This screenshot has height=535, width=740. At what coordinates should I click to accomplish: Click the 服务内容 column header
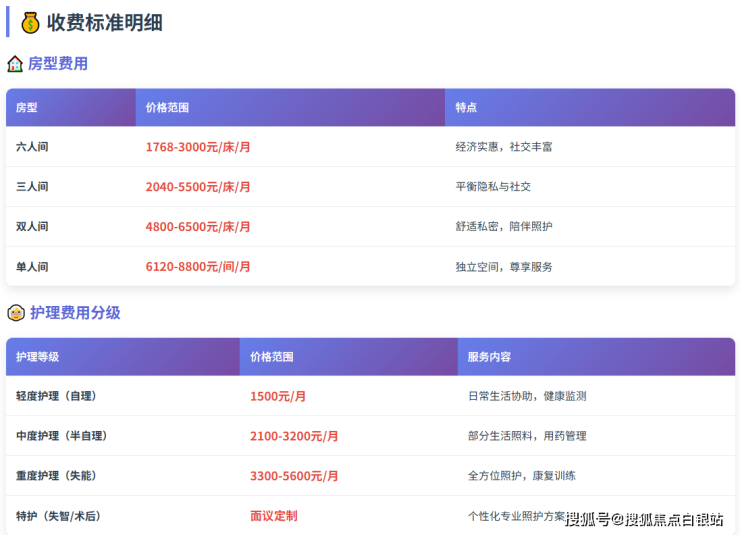click(489, 356)
